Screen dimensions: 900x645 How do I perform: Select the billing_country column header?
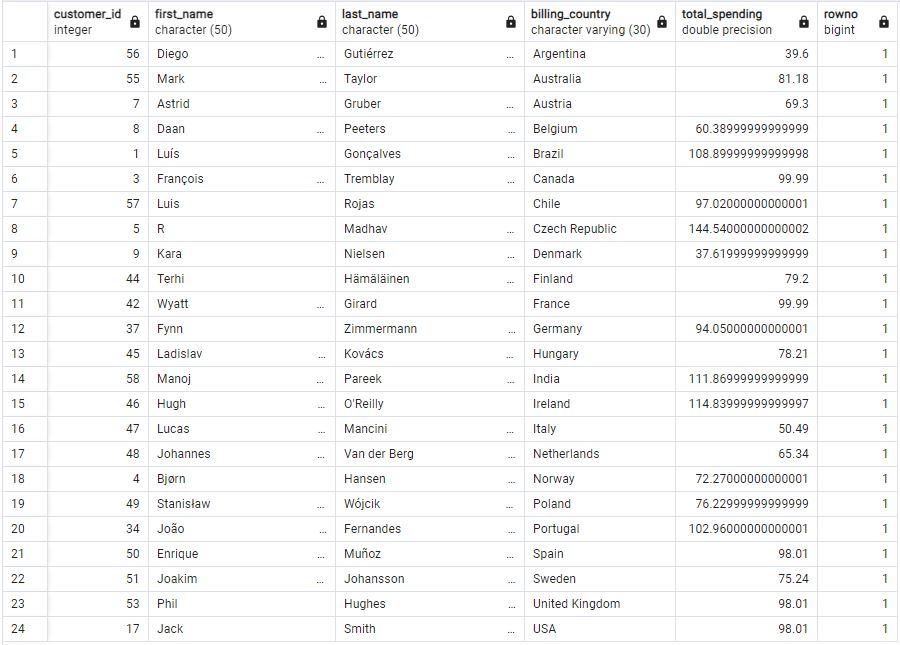click(600, 22)
